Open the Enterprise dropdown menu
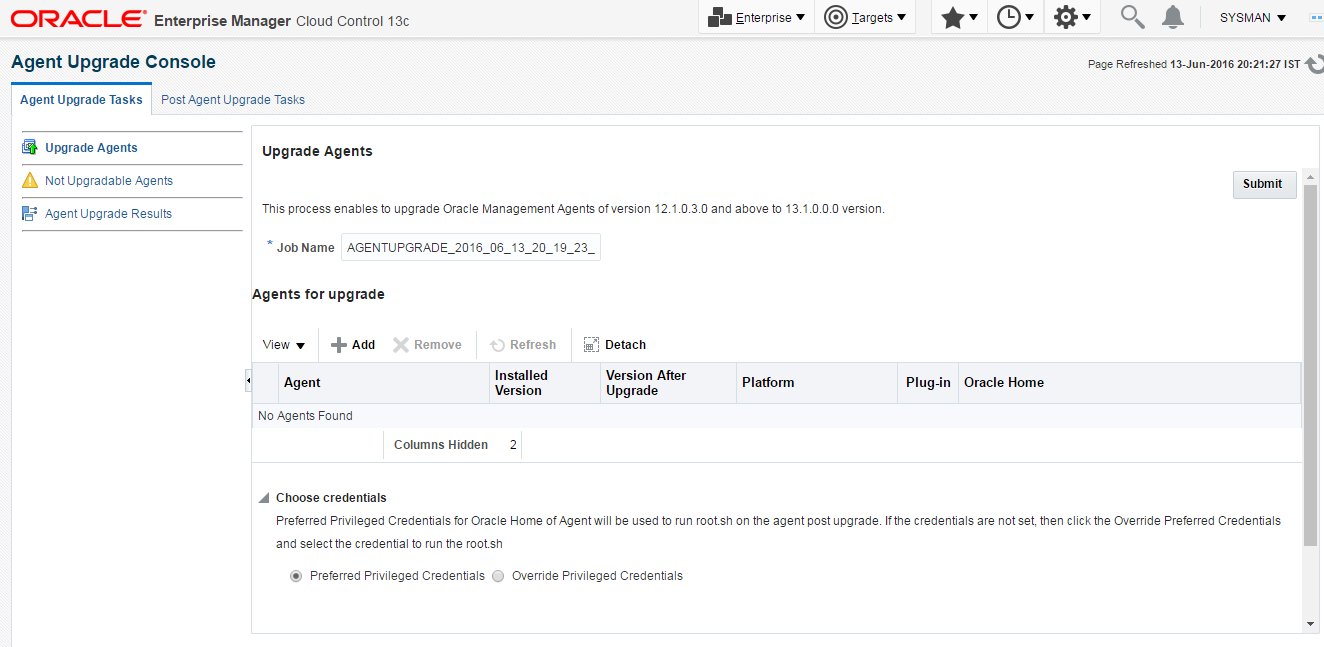Image resolution: width=1324 pixels, height=647 pixels. tap(756, 18)
